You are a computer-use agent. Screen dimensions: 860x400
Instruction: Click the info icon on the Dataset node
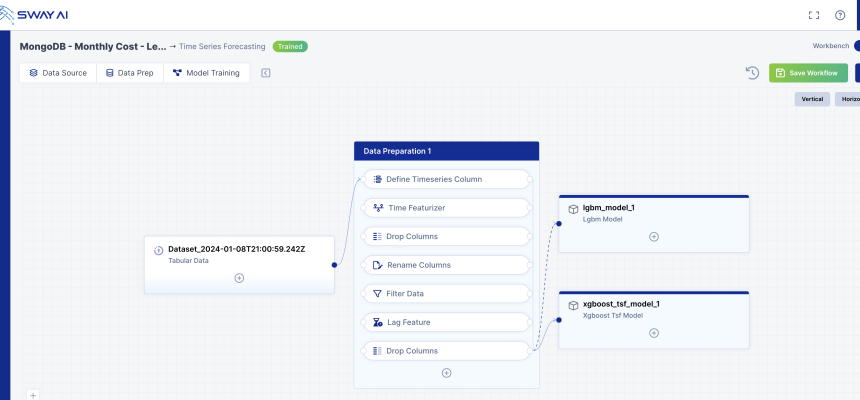pyautogui.click(x=159, y=250)
